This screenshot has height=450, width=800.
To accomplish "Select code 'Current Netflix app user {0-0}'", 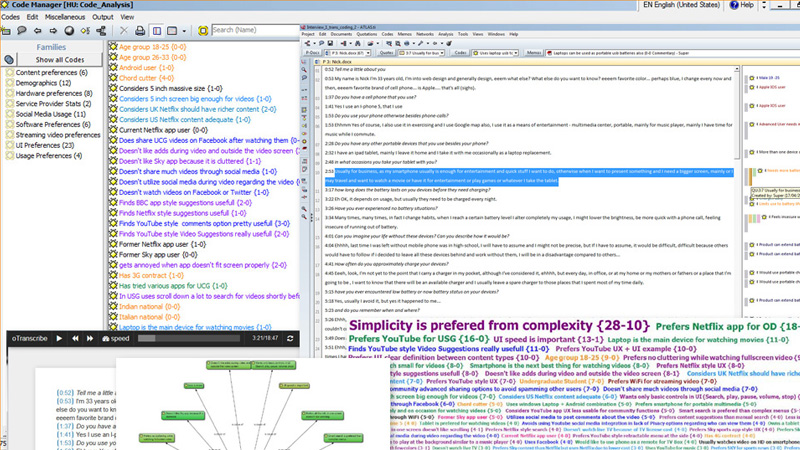I will 163,130.
